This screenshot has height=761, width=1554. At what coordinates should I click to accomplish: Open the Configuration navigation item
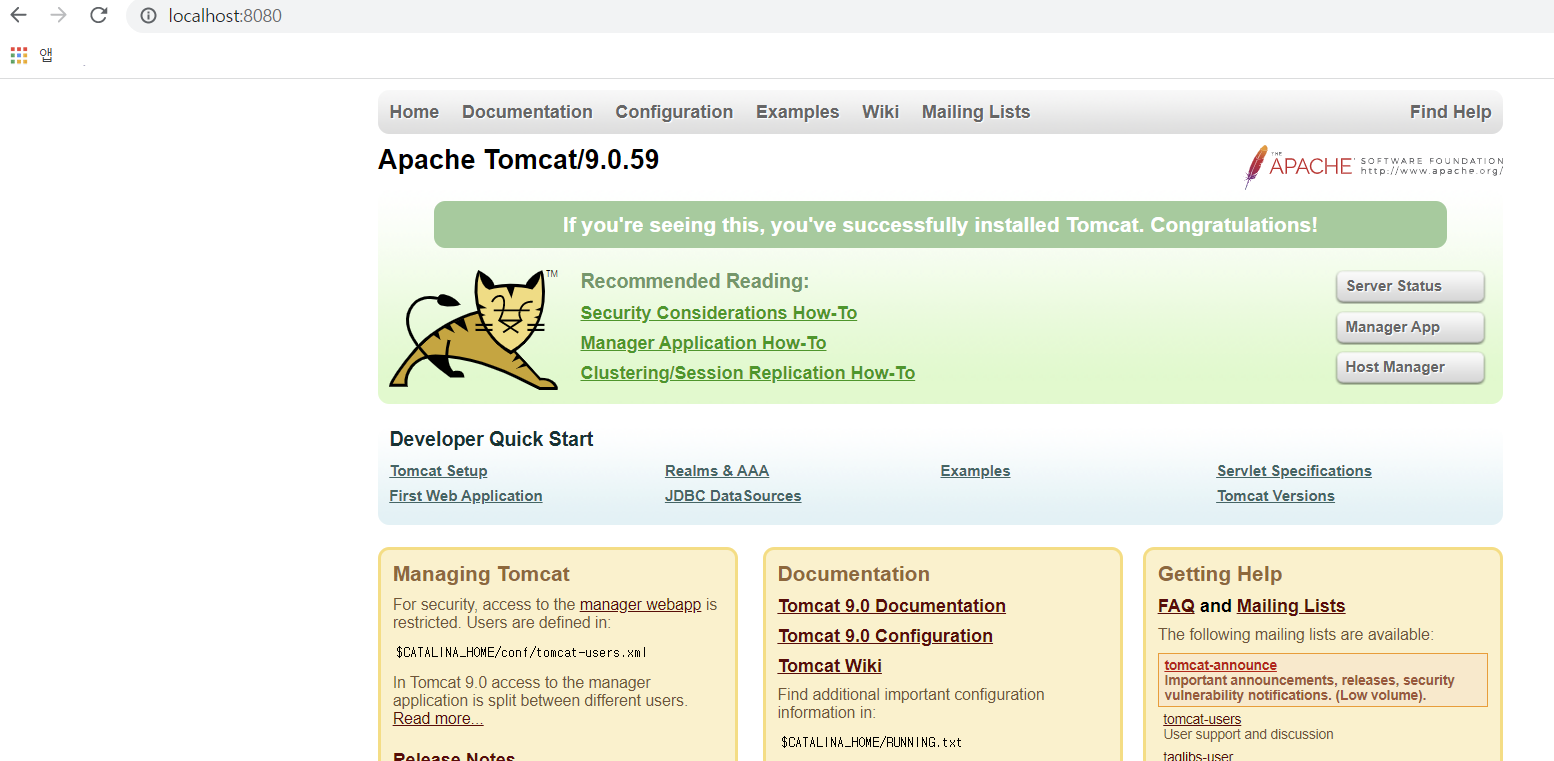(674, 112)
